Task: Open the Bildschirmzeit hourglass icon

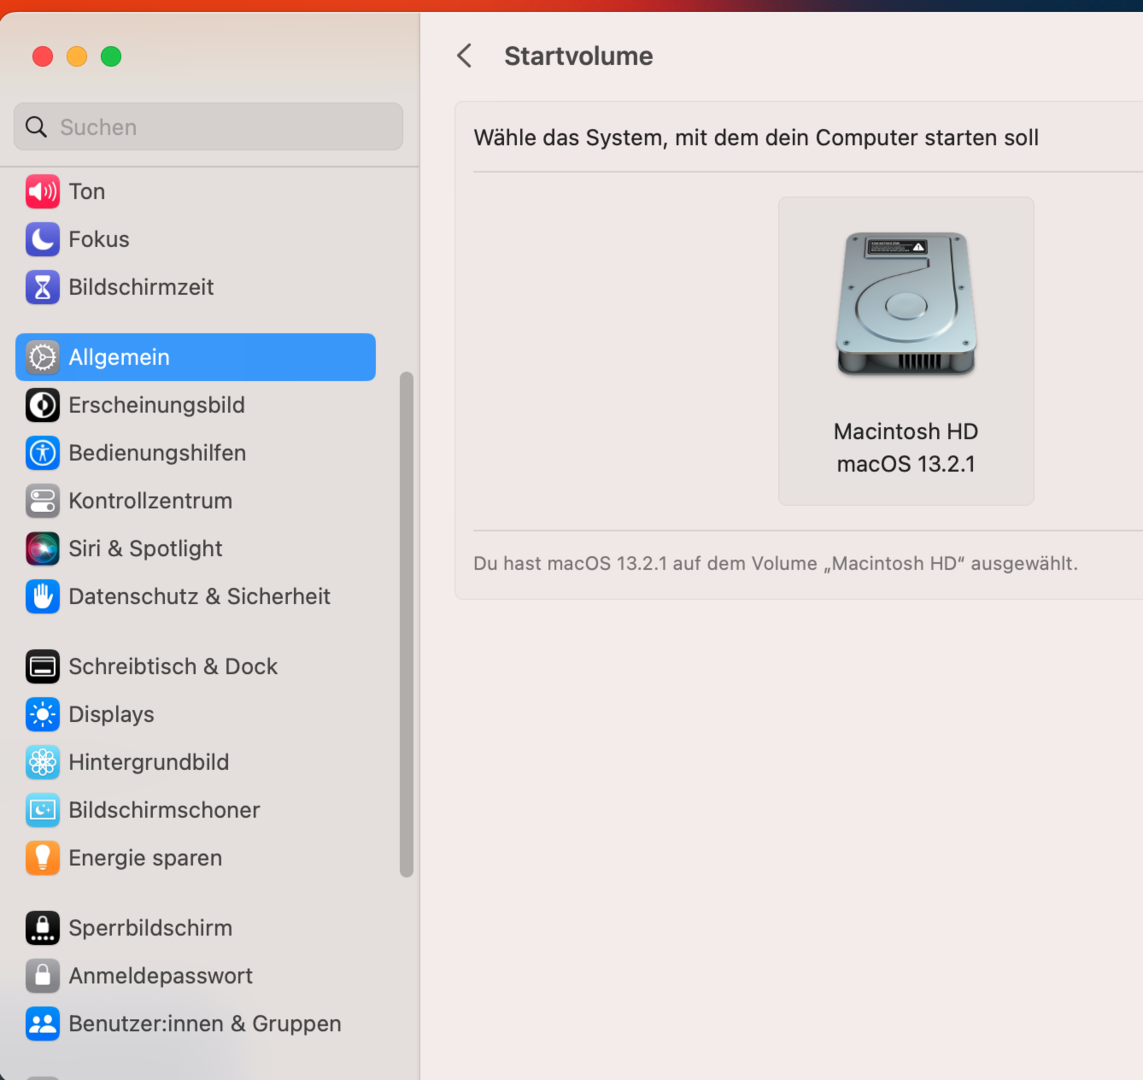Action: click(x=42, y=287)
